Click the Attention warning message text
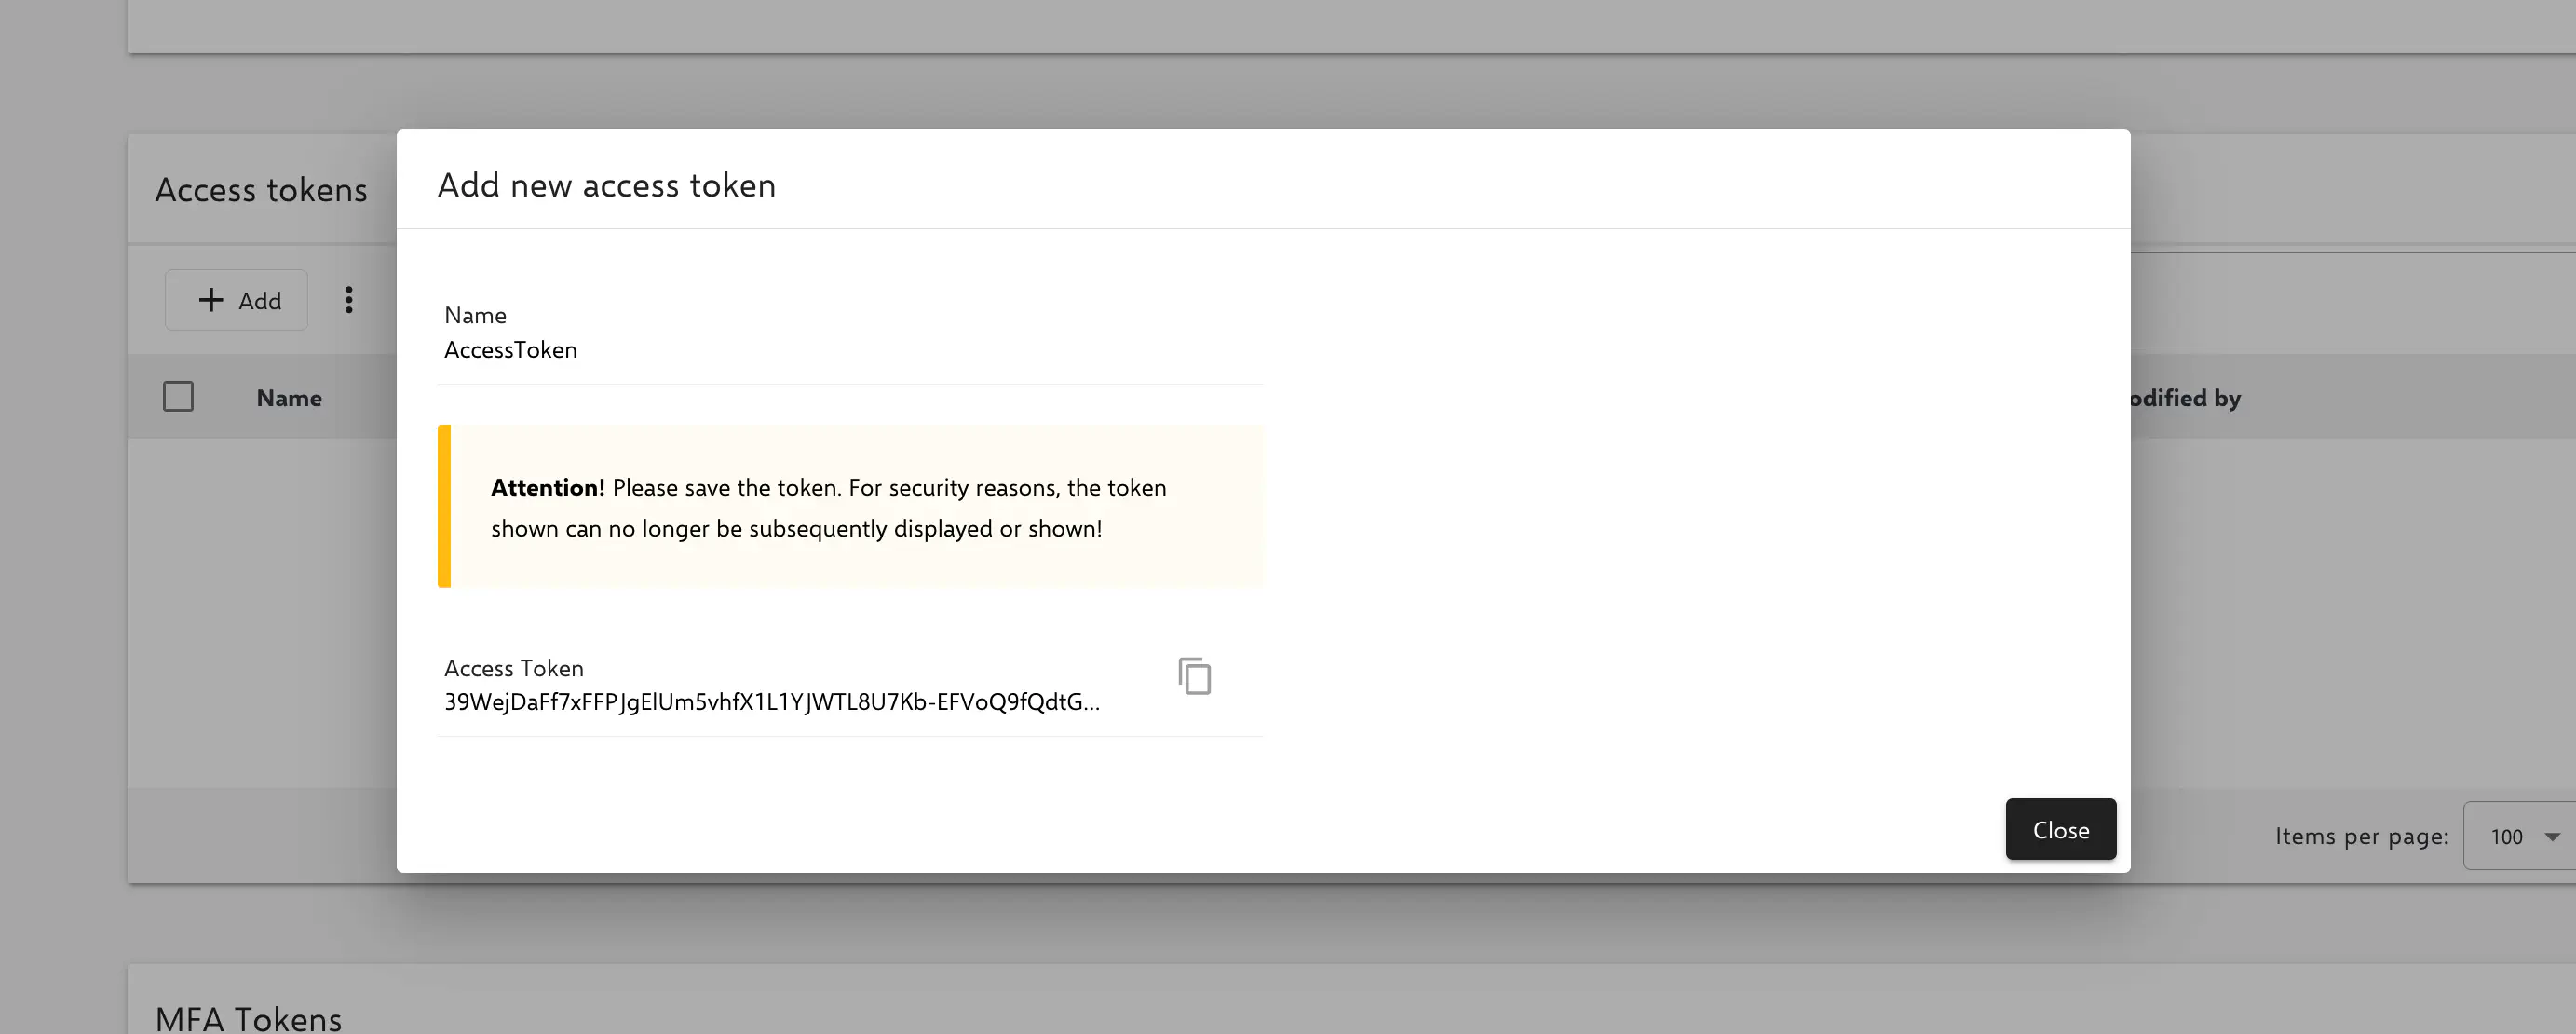 click(x=828, y=508)
